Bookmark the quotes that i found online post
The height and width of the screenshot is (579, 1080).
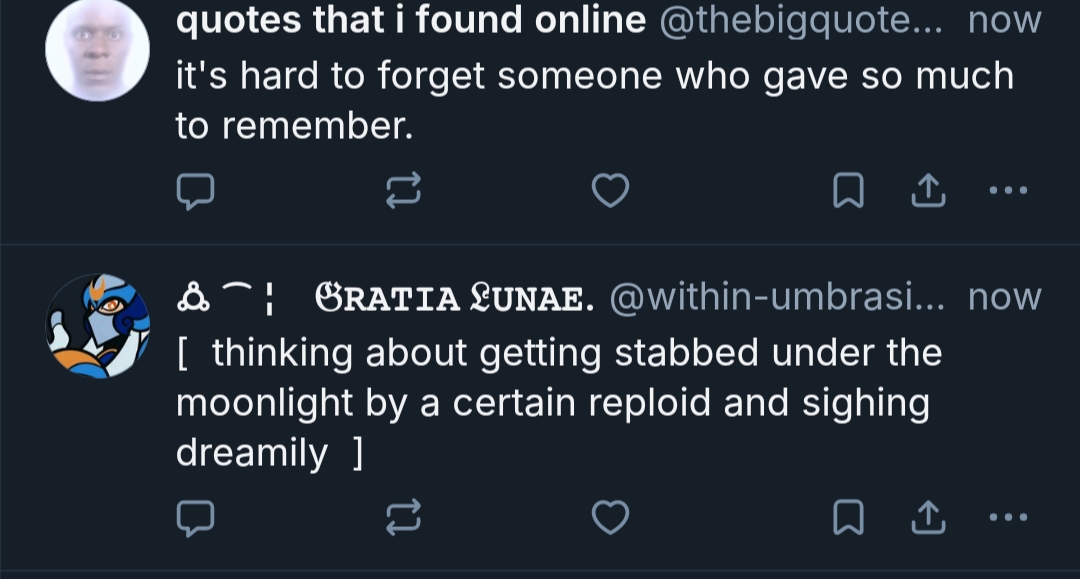(x=848, y=190)
